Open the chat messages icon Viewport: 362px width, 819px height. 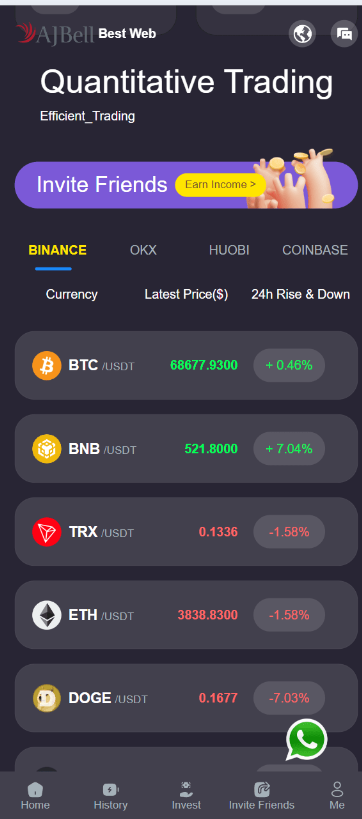[x=344, y=34]
